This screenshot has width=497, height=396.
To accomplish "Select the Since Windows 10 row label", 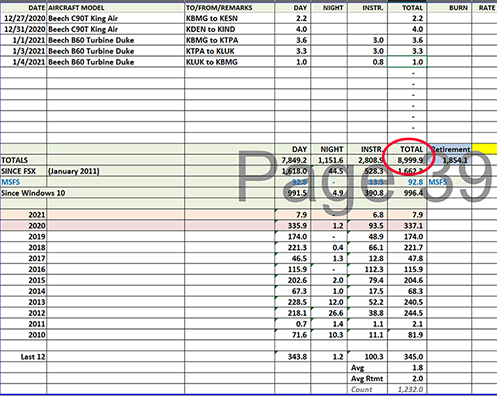I will [x=33, y=193].
